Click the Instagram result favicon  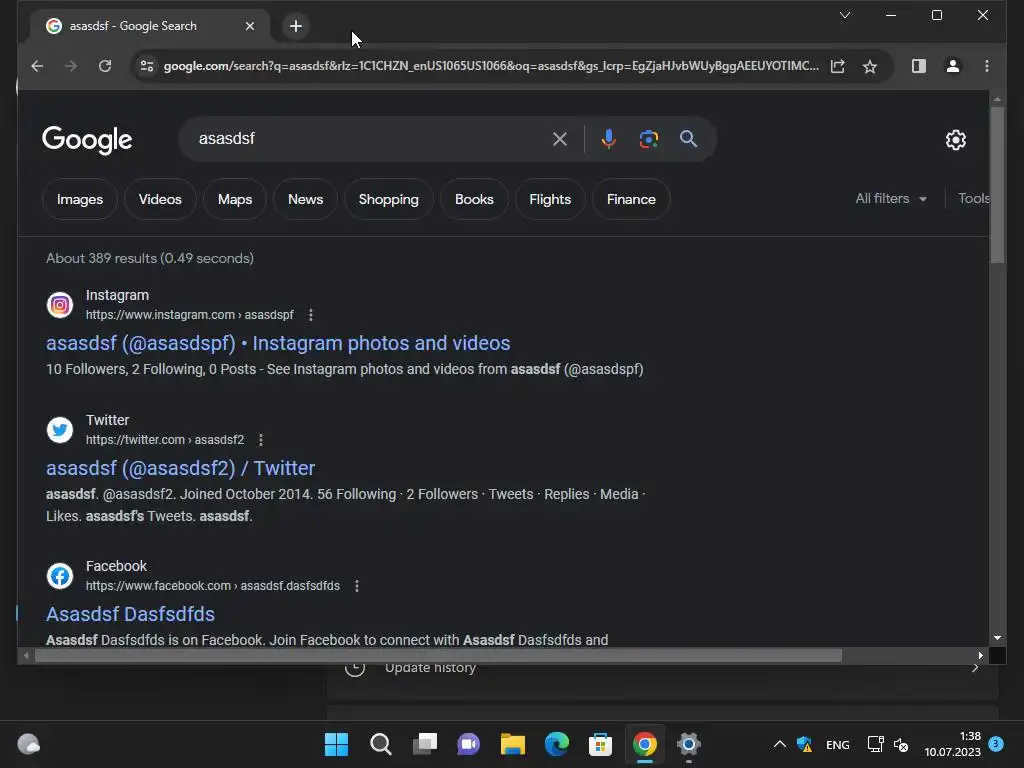click(x=59, y=305)
